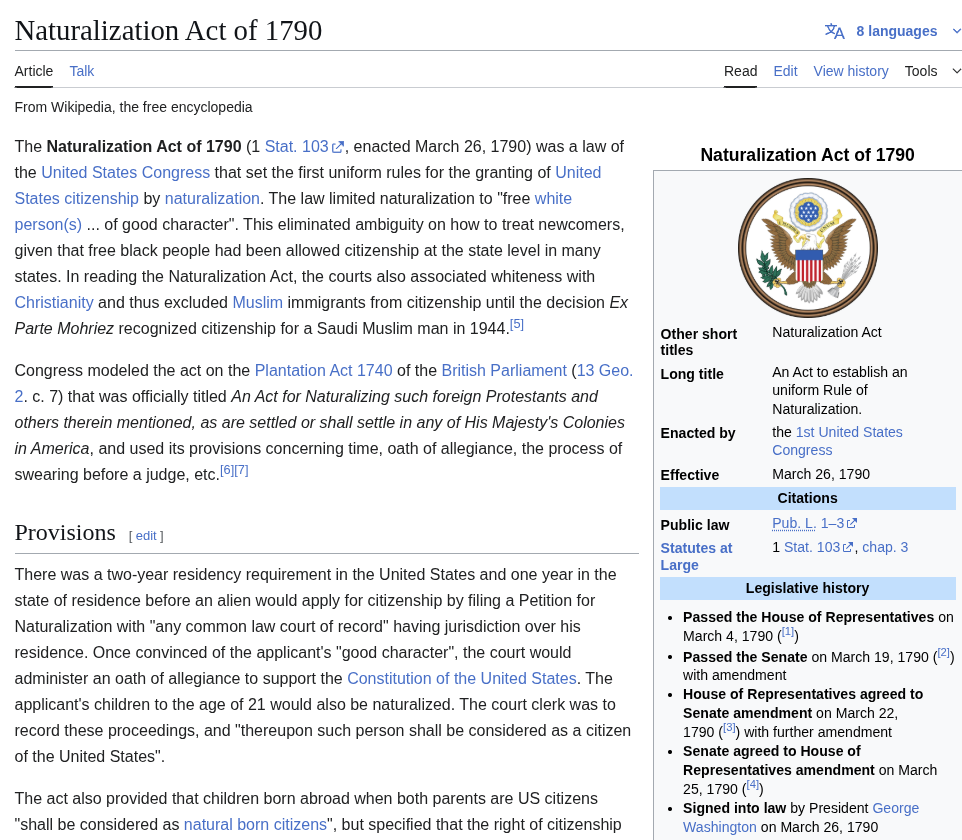Viewport: 962px width, 840px height.
Task: Open the chap. 3 link
Action: coord(885,547)
